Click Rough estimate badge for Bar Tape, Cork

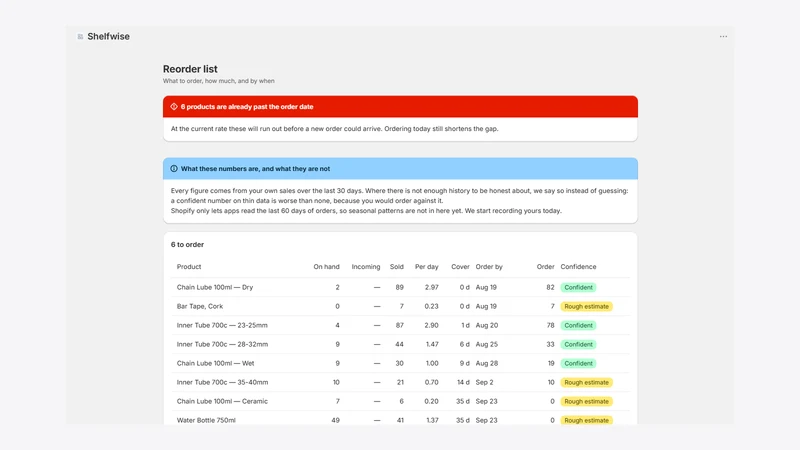(x=586, y=306)
